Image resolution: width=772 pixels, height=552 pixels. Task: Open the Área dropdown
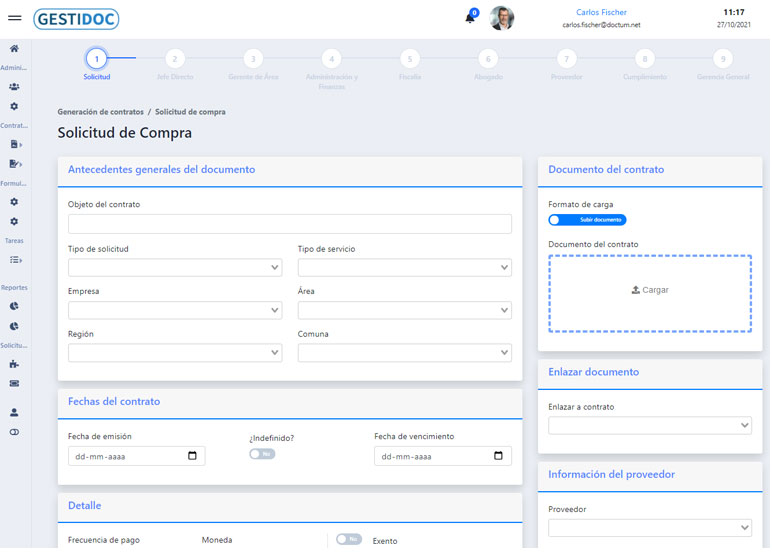coord(404,310)
